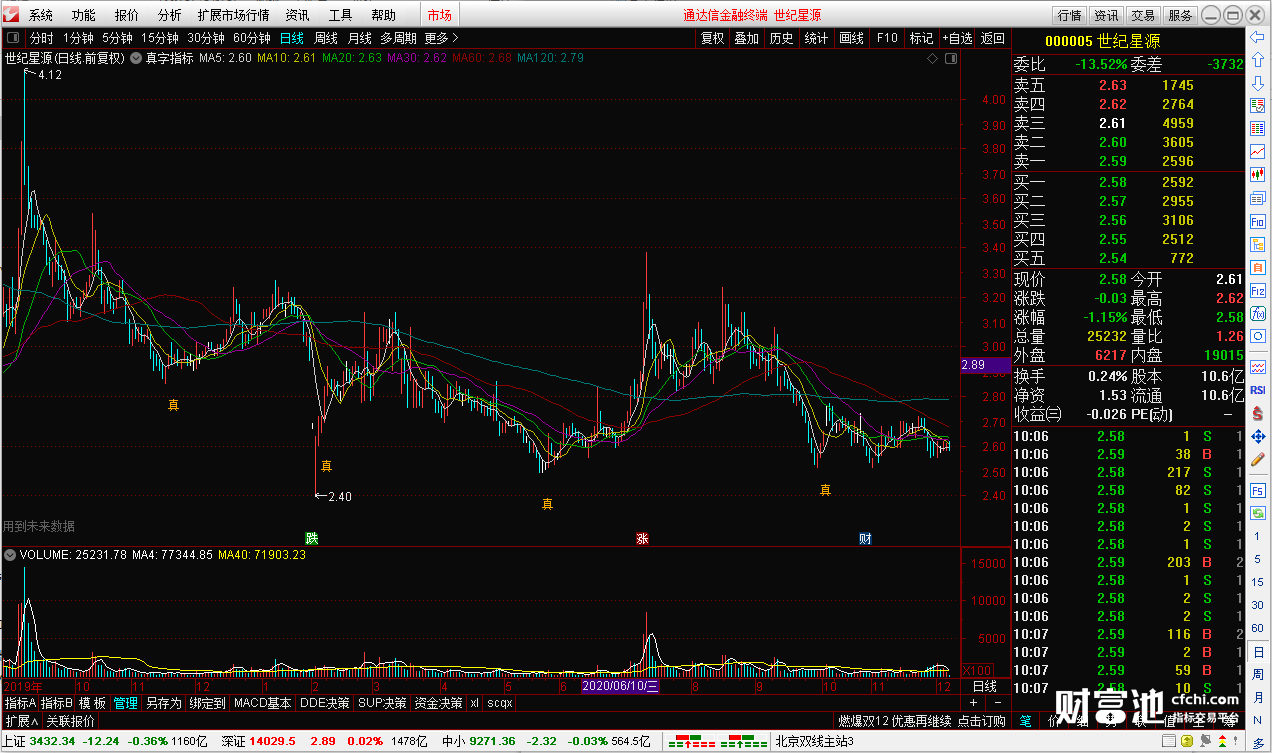This screenshot has width=1272, height=753.
Task: Click the 真字指标 indicator label
Action: coord(170,58)
